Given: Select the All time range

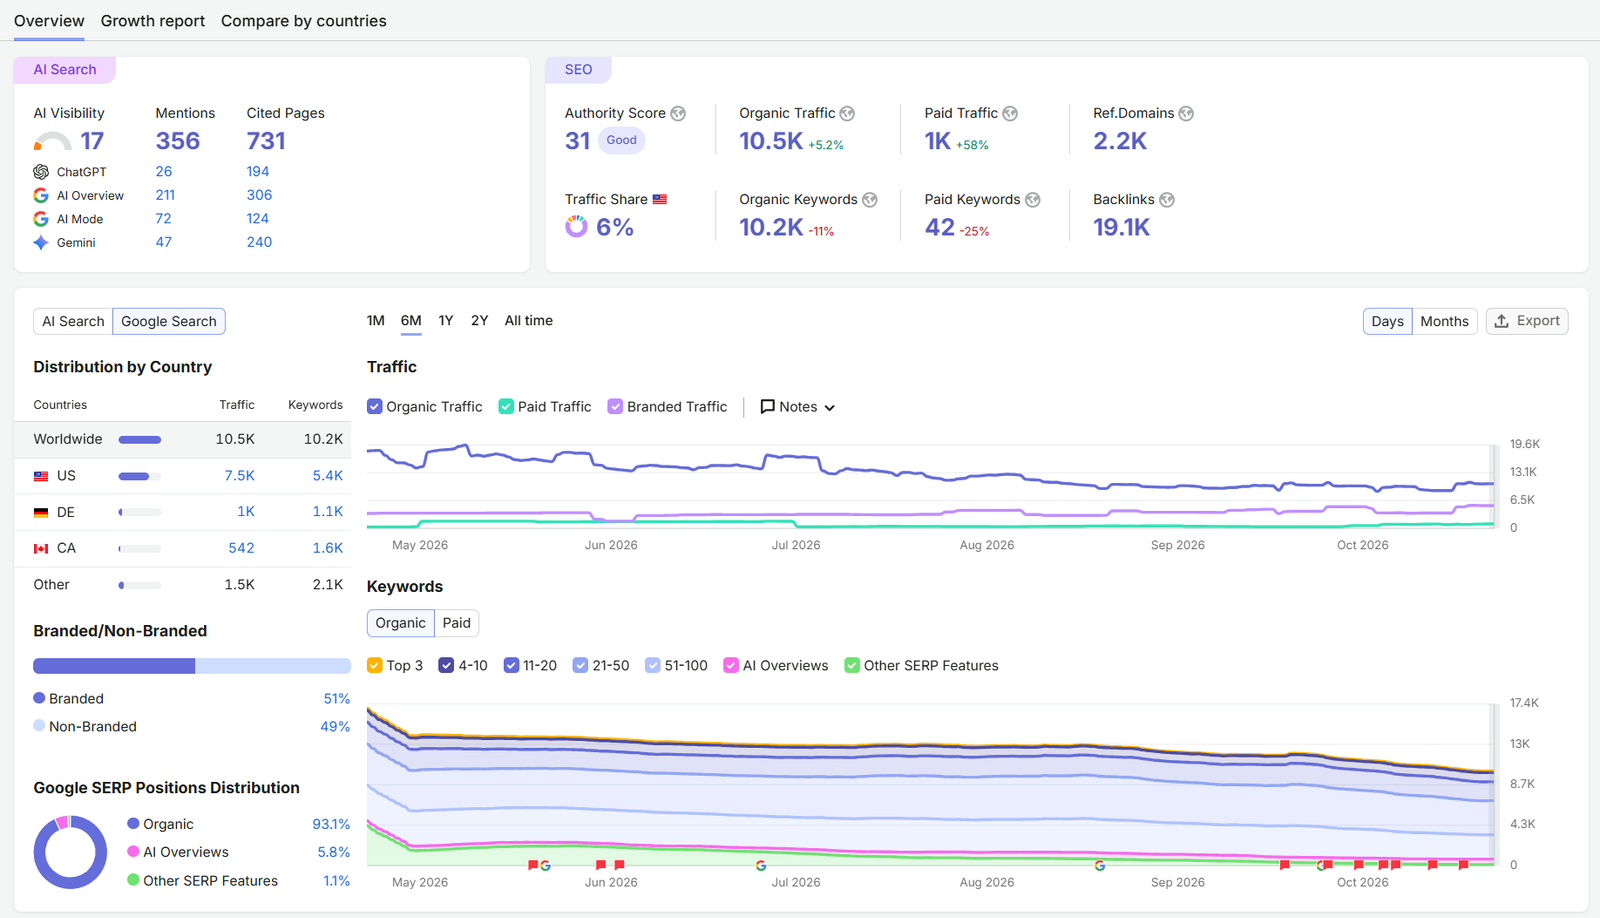Looking at the screenshot, I should (x=529, y=321).
